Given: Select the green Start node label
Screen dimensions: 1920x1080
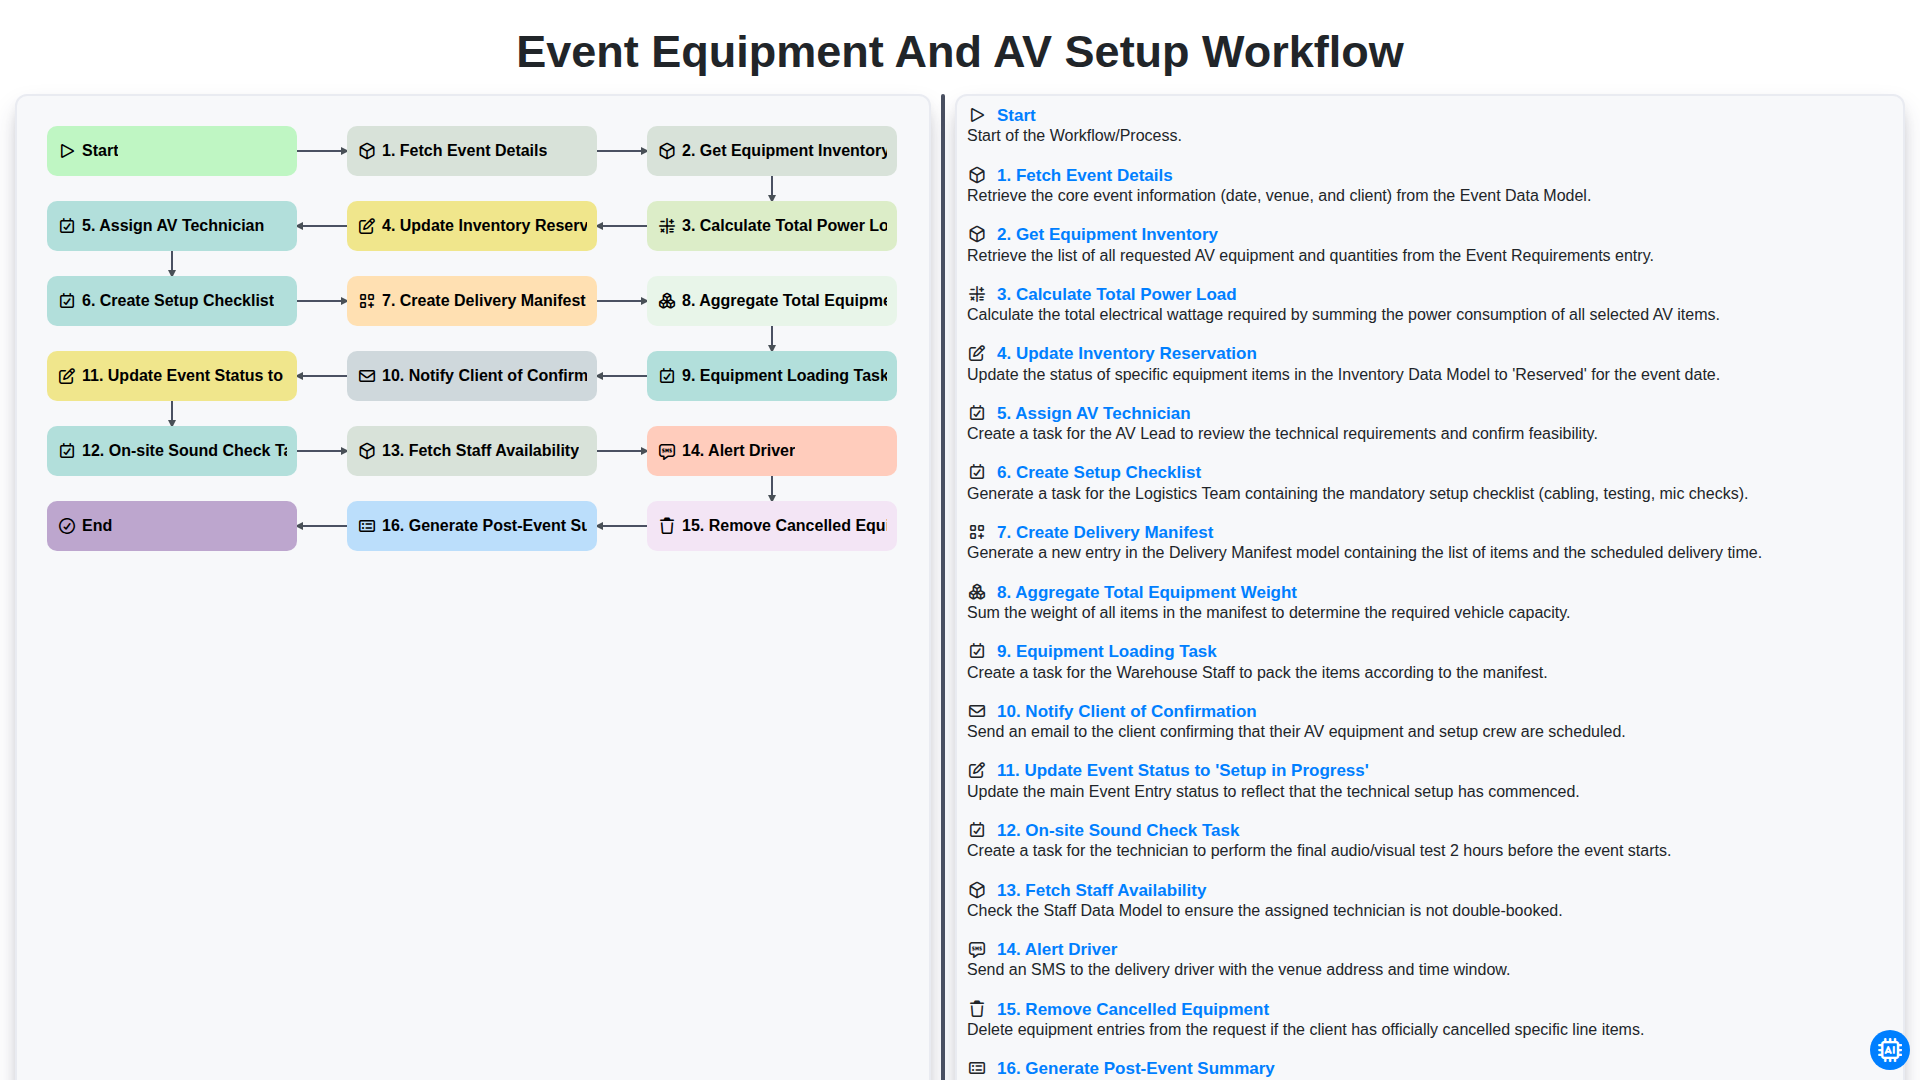Looking at the screenshot, I should click(100, 151).
